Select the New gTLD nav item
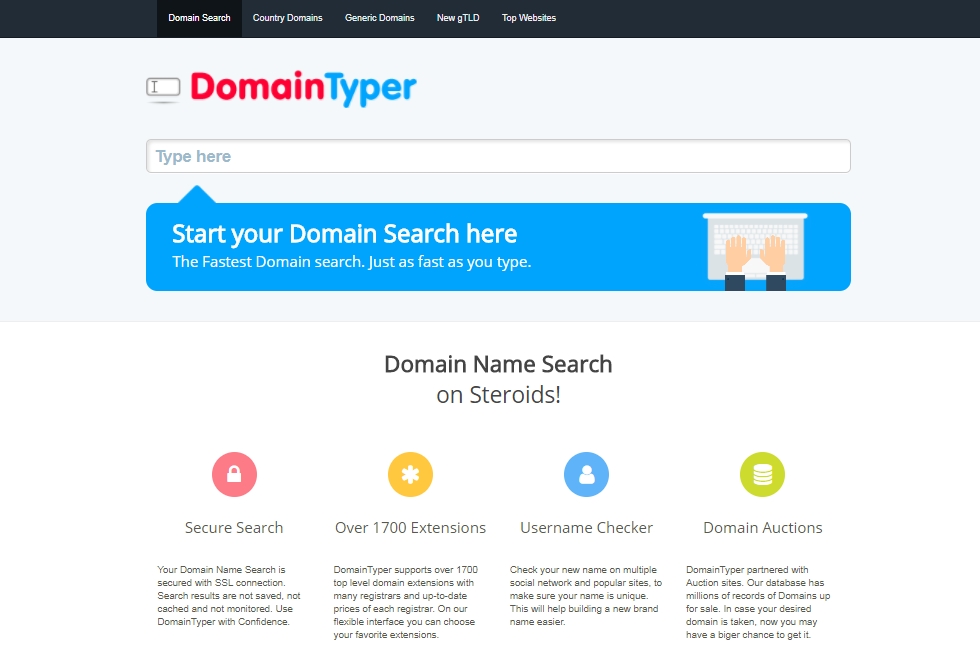980x660 pixels. [x=458, y=18]
